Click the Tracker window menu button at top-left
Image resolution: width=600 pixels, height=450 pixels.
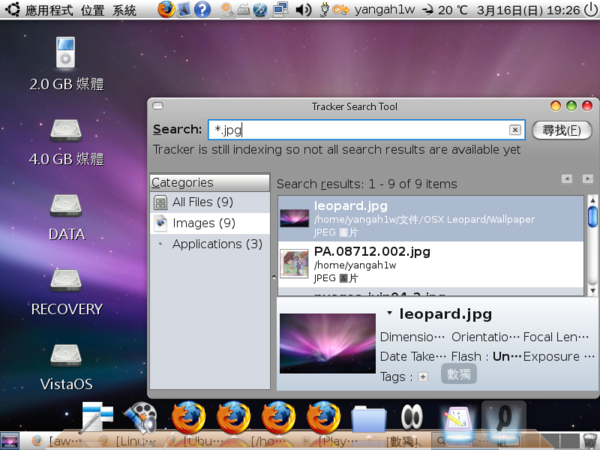(158, 106)
